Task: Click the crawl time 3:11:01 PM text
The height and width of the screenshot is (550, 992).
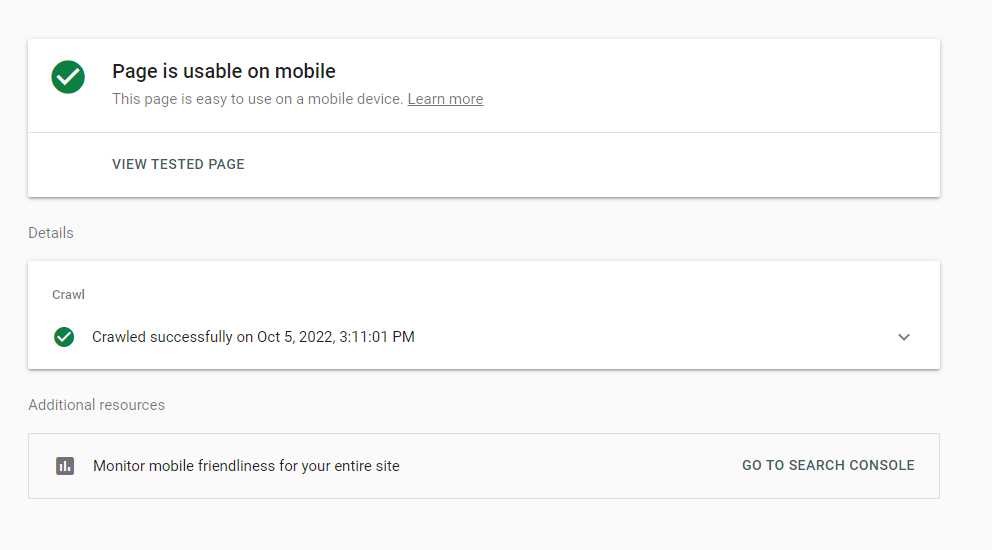Action: [377, 337]
